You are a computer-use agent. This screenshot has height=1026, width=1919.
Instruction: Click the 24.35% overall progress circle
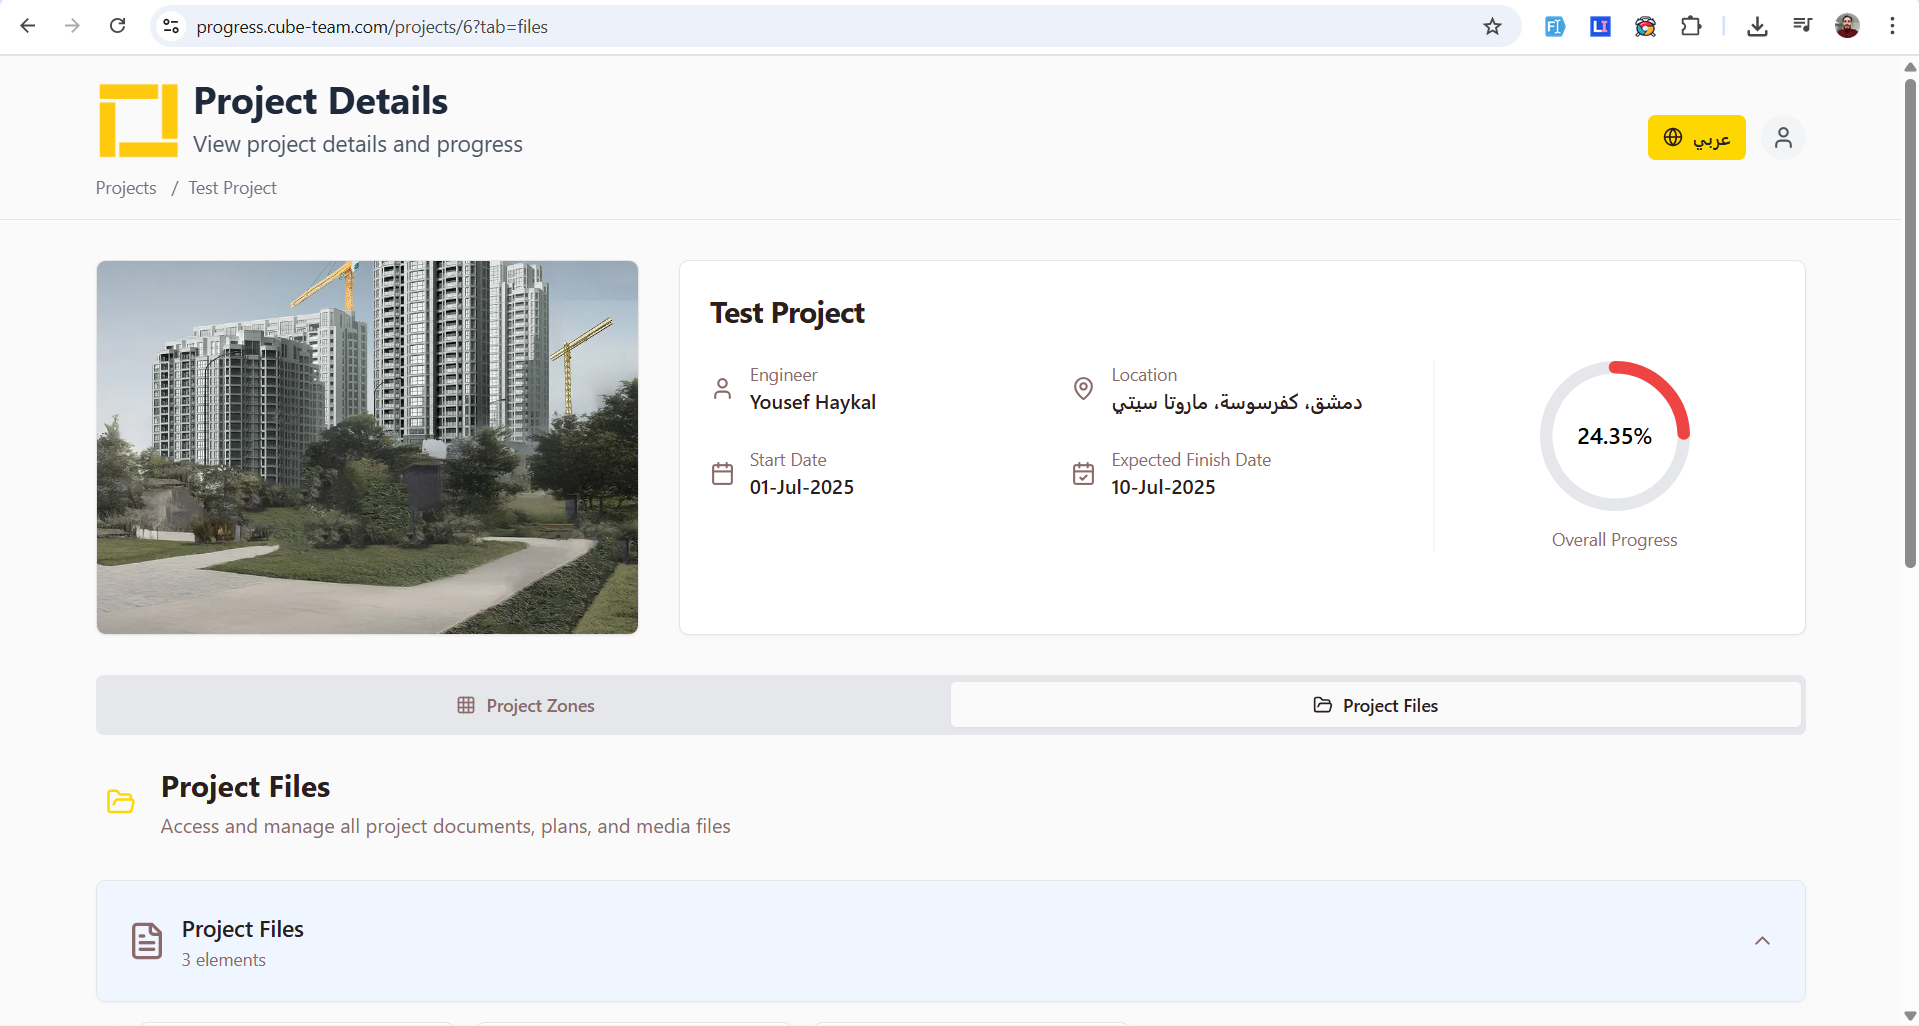coord(1614,436)
